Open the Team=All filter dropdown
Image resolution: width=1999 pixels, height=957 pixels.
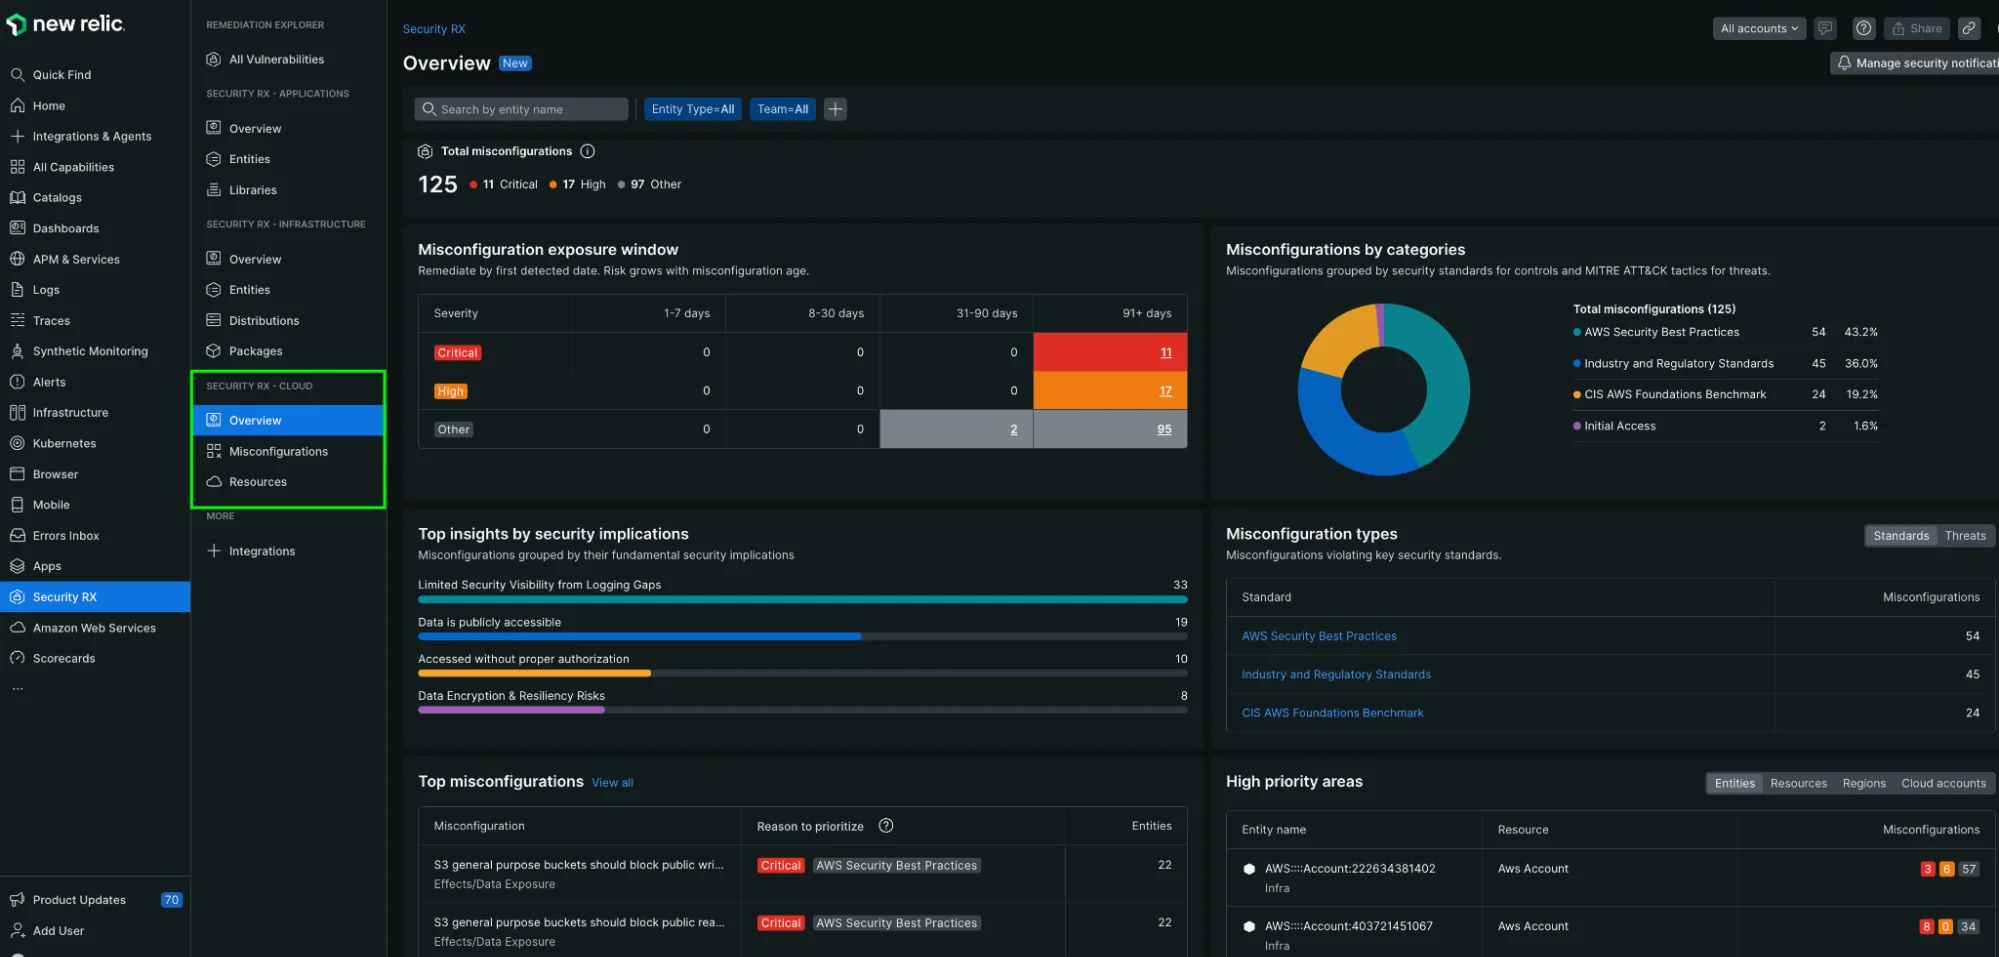coord(782,109)
